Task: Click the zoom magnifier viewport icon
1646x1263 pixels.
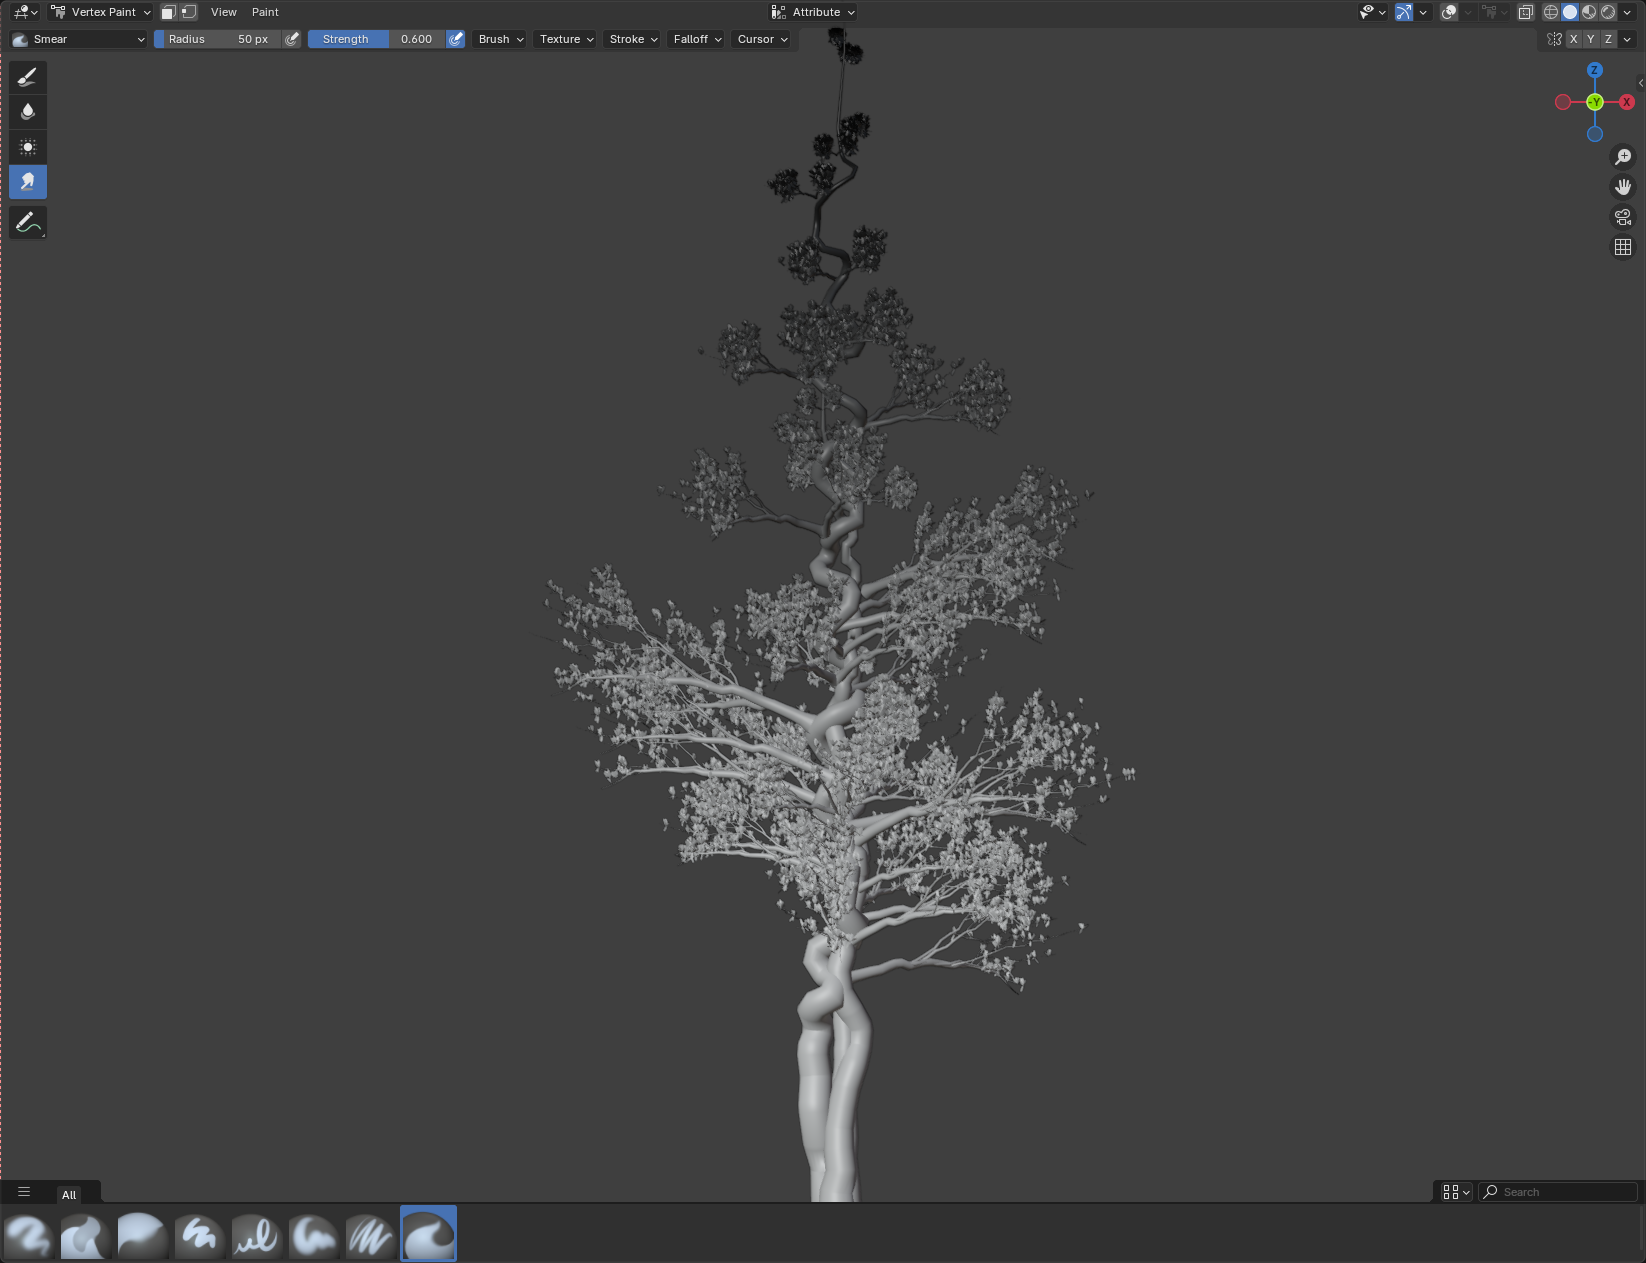Action: pos(1623,157)
